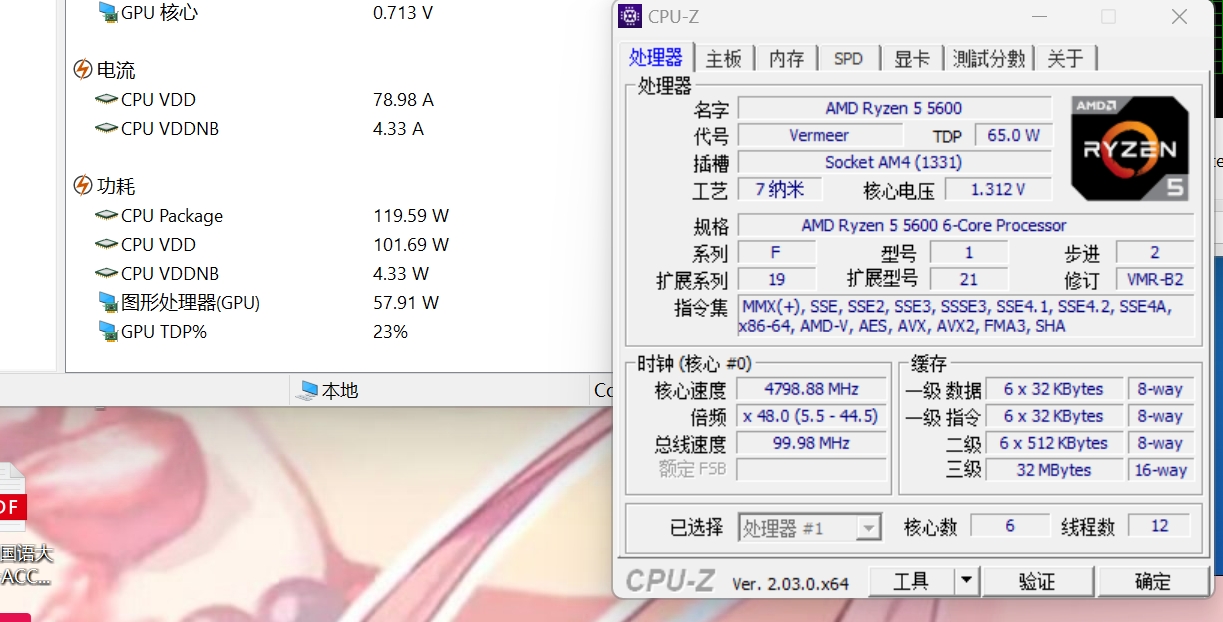Click the GPU 核心 voltage value 0.713 V

[403, 13]
